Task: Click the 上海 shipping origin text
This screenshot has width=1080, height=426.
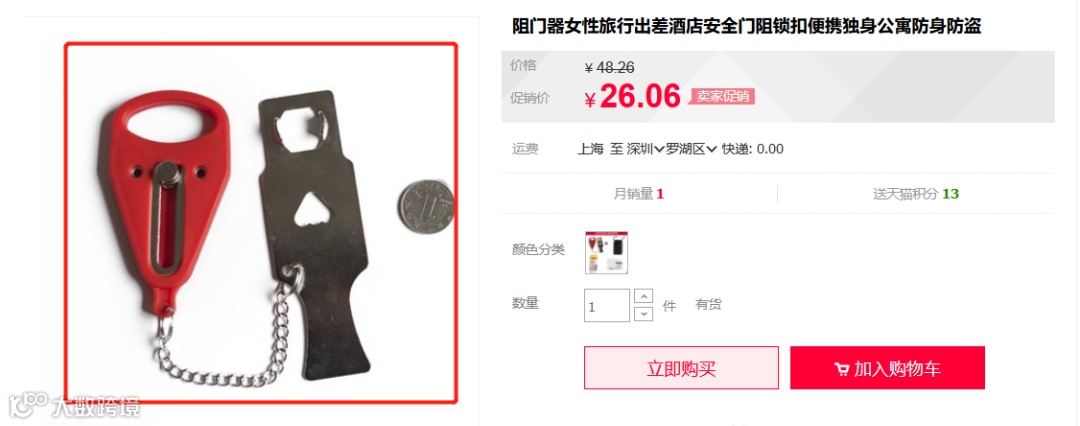Action: click(x=590, y=149)
